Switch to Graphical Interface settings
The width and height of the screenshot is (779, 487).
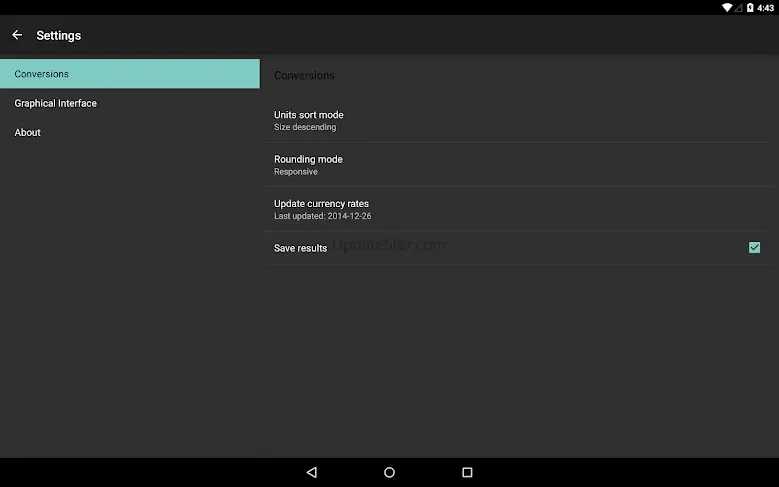[130, 103]
